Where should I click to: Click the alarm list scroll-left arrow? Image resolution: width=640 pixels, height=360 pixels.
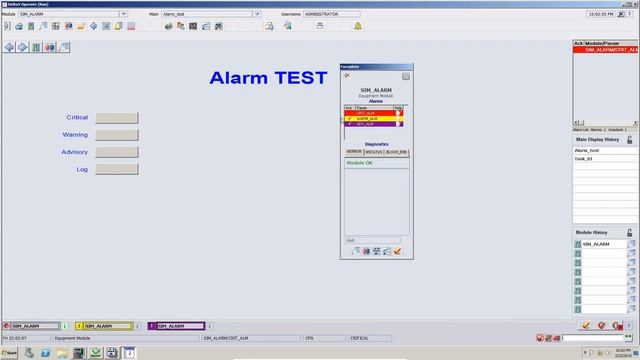(x=576, y=122)
